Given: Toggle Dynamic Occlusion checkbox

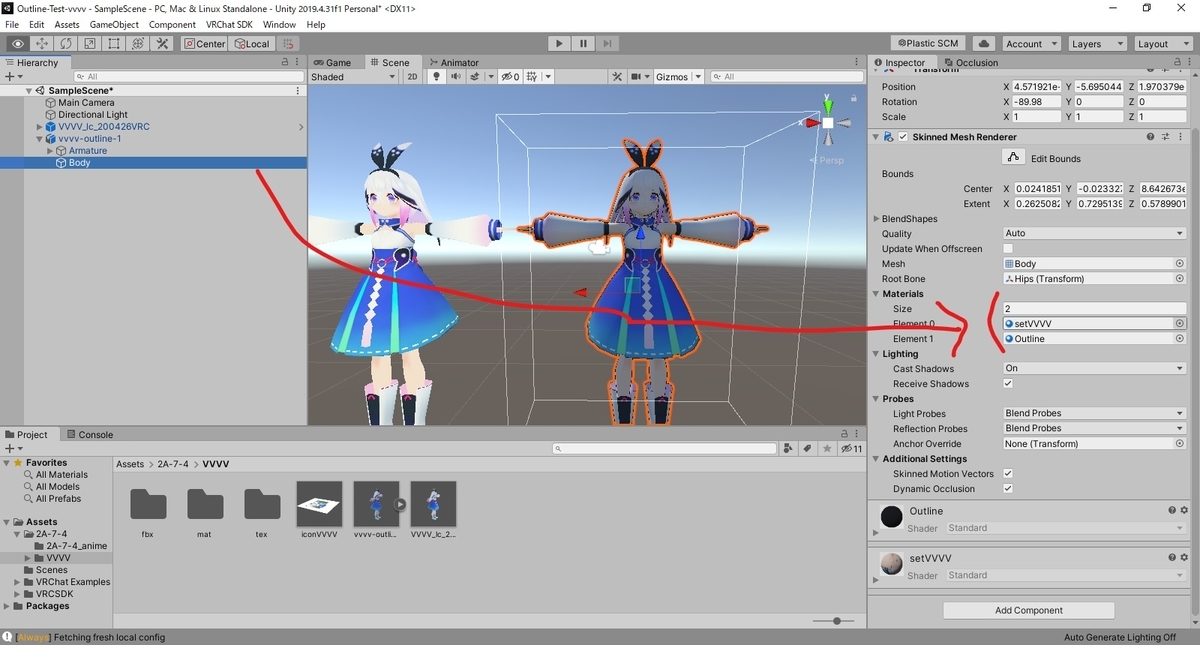Looking at the screenshot, I should (x=1008, y=489).
